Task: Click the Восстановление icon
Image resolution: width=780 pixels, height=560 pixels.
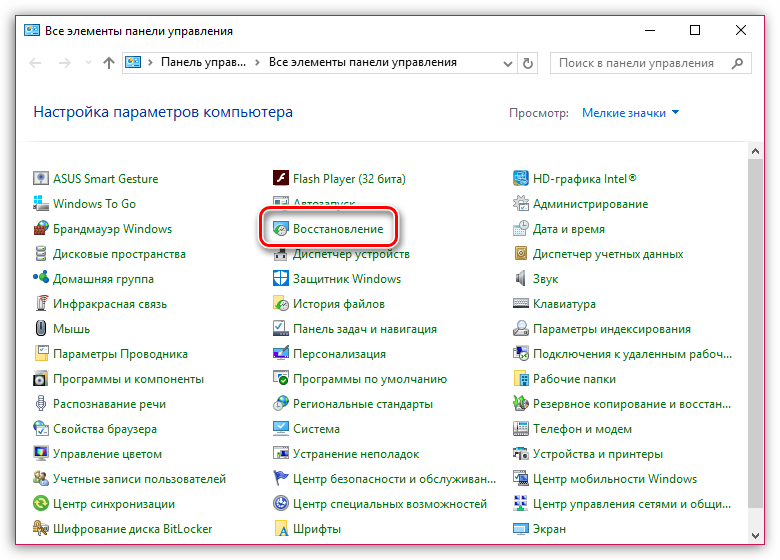Action: pos(281,229)
